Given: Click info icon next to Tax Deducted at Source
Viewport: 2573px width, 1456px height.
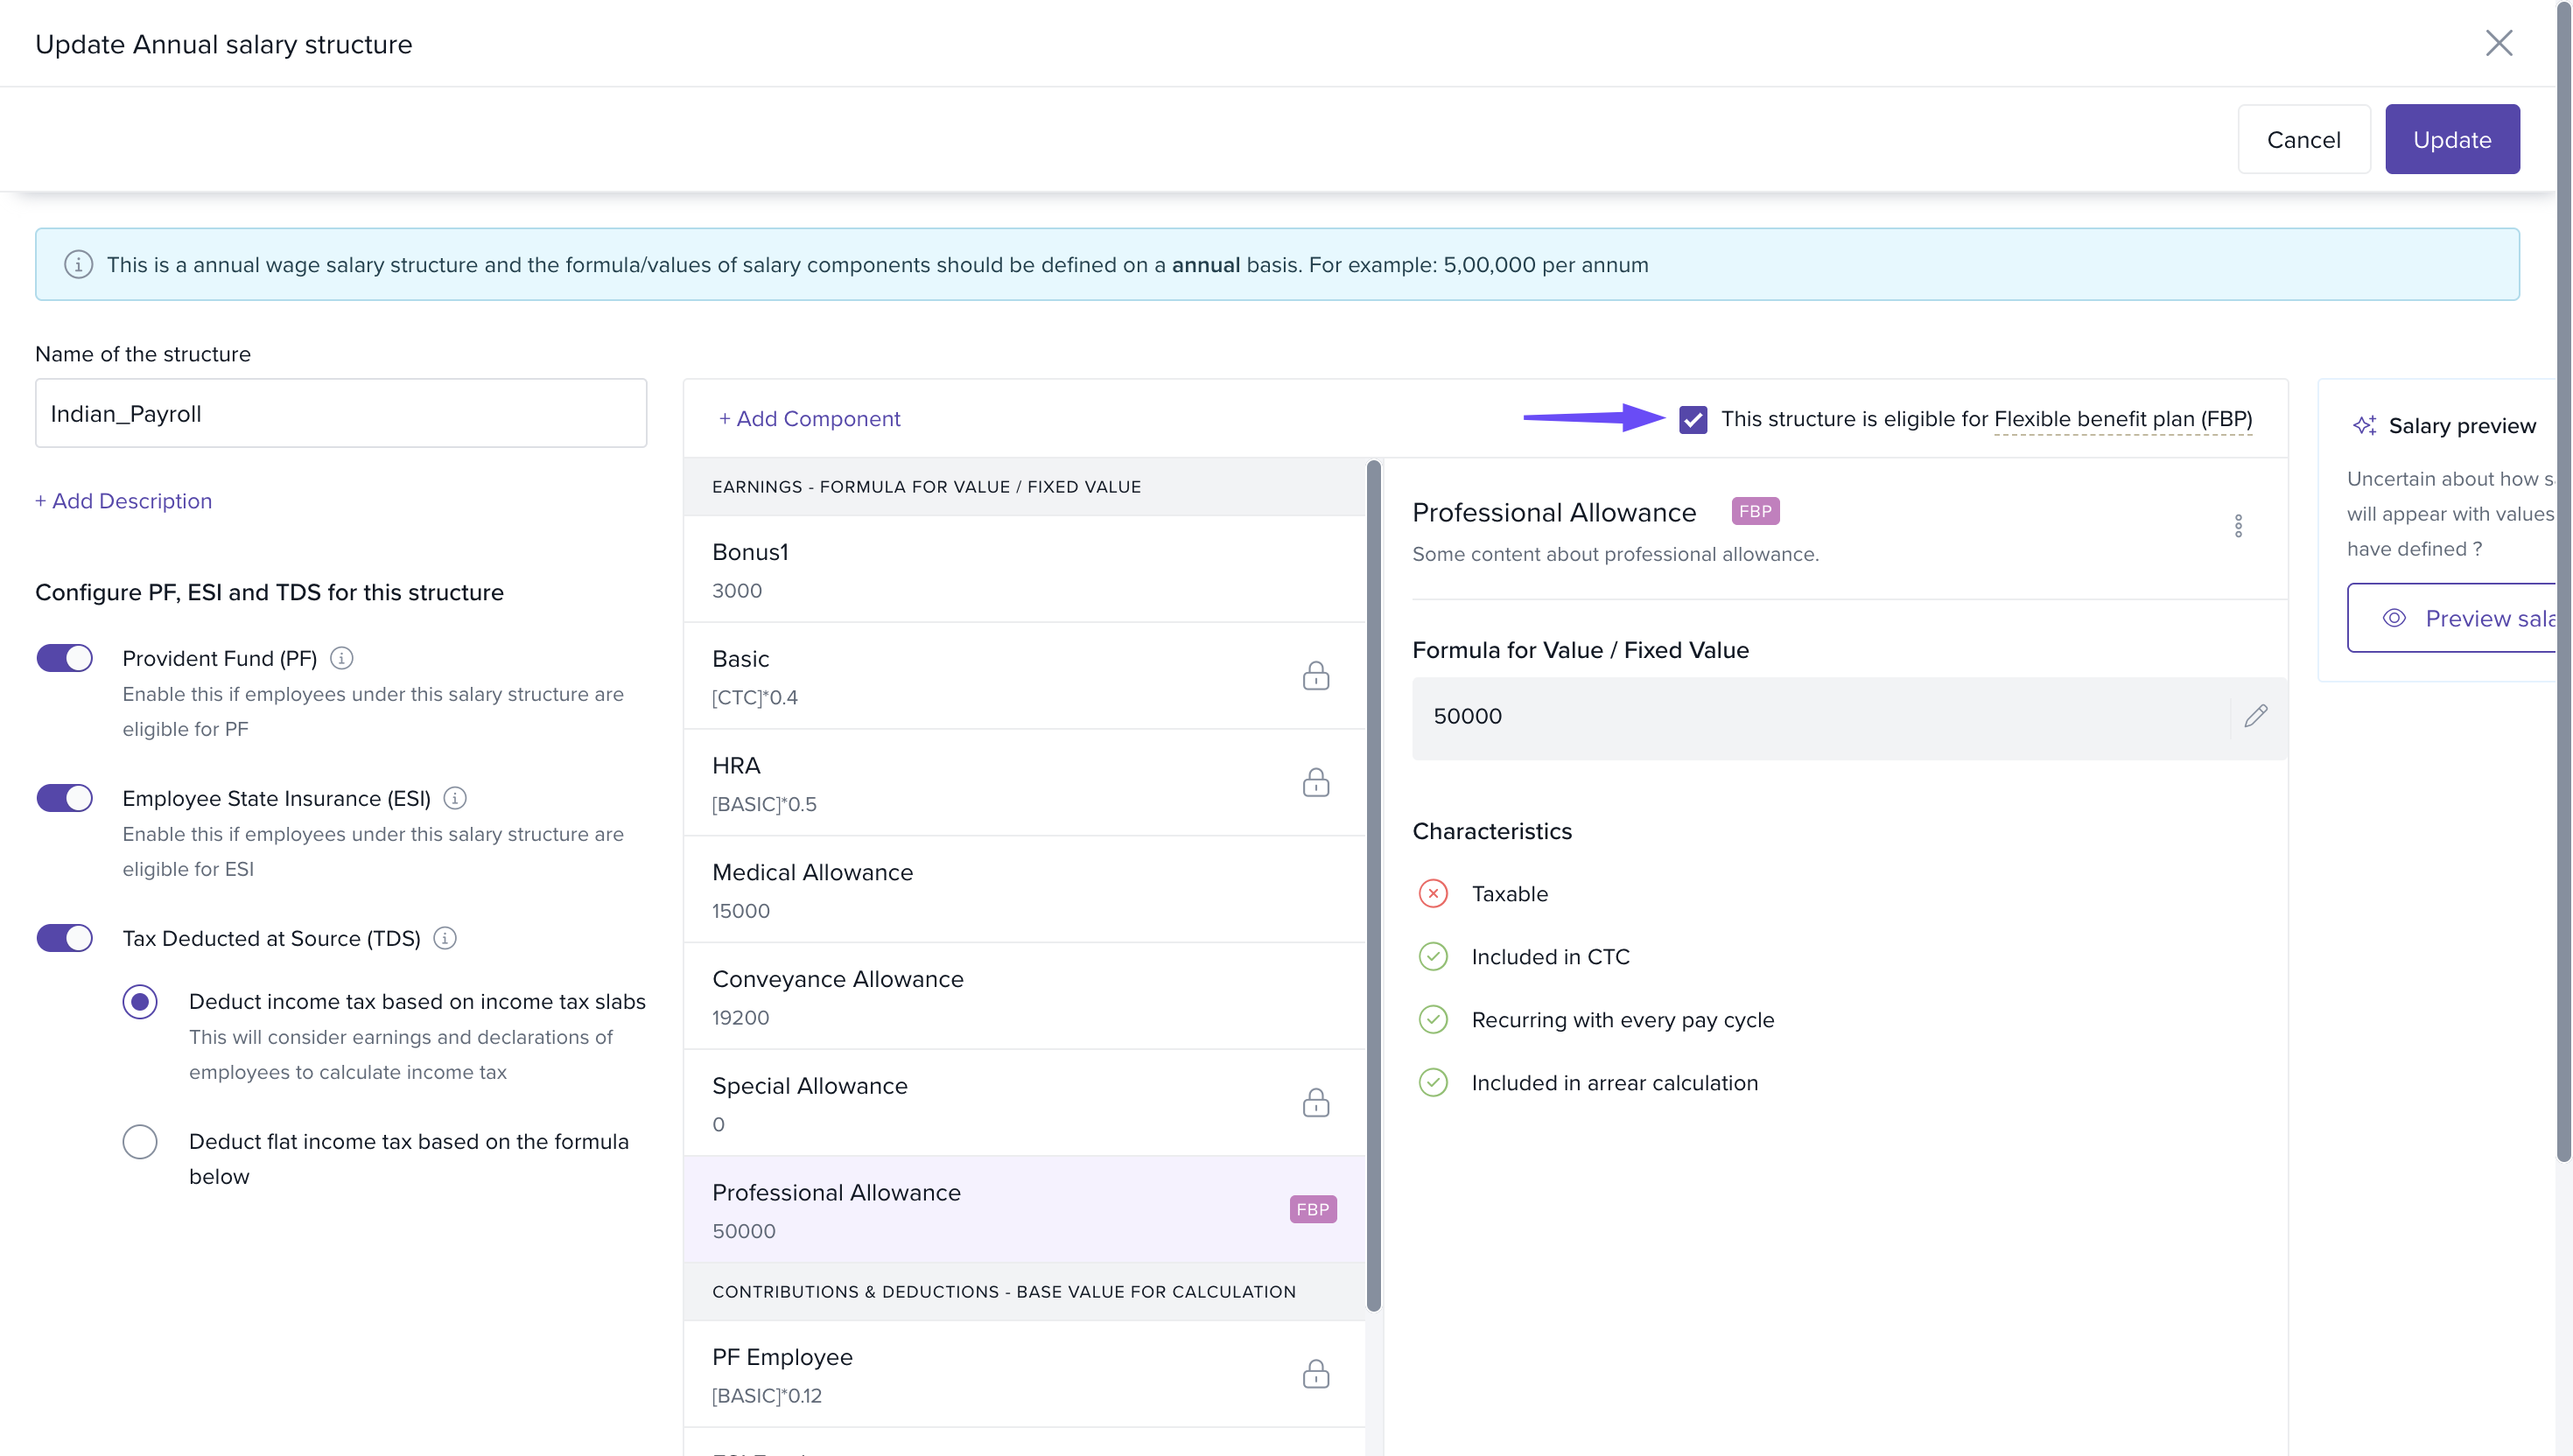Looking at the screenshot, I should pos(445,938).
